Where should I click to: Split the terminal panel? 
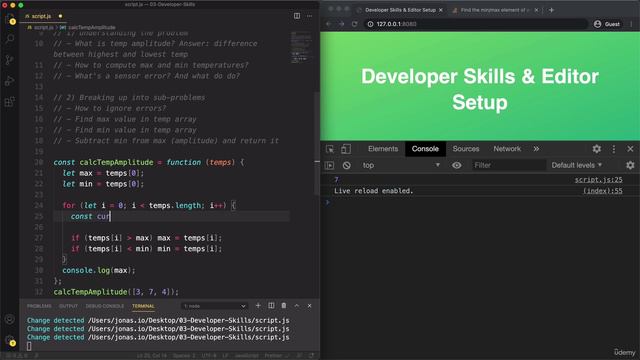tap(271, 305)
